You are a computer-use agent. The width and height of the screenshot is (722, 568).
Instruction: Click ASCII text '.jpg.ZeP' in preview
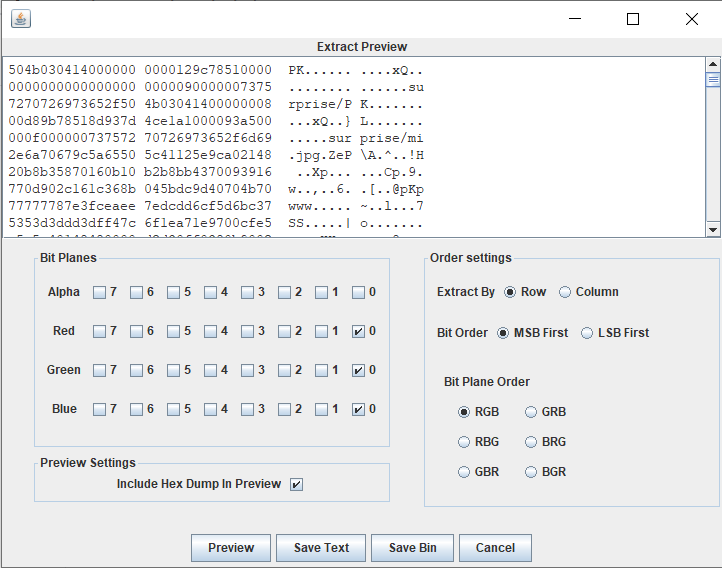(x=320, y=155)
